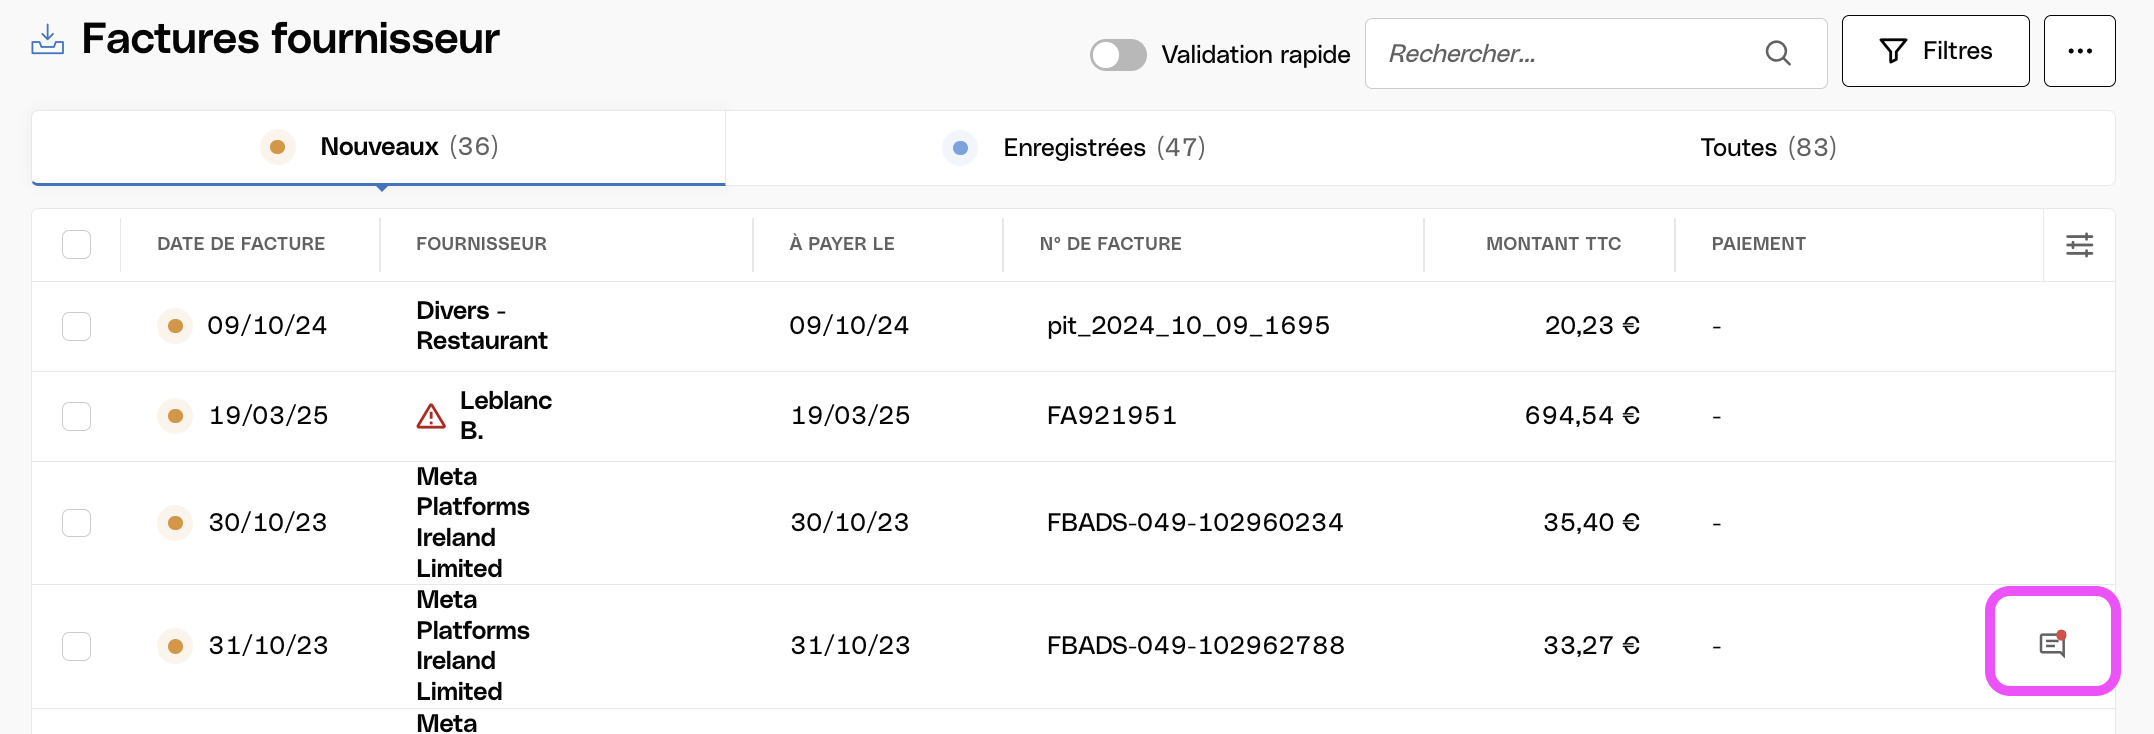Image resolution: width=2154 pixels, height=734 pixels.
Task: Click invoice number pit_2024_10_09_1695
Action: (1188, 326)
